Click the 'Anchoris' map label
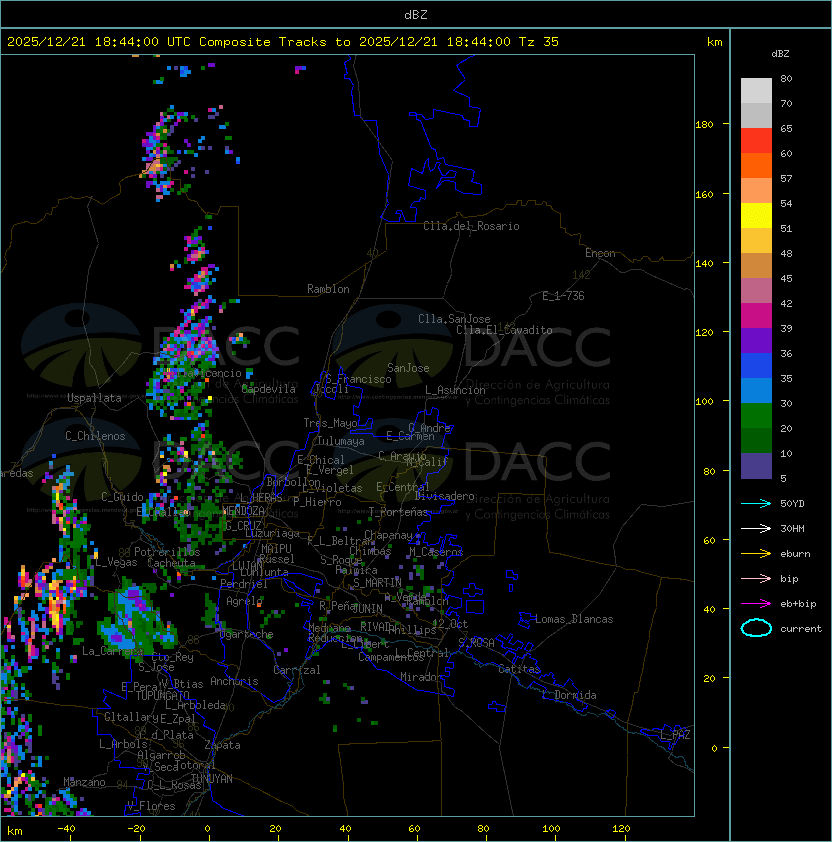Image resolution: width=832 pixels, height=842 pixels. 234,681
